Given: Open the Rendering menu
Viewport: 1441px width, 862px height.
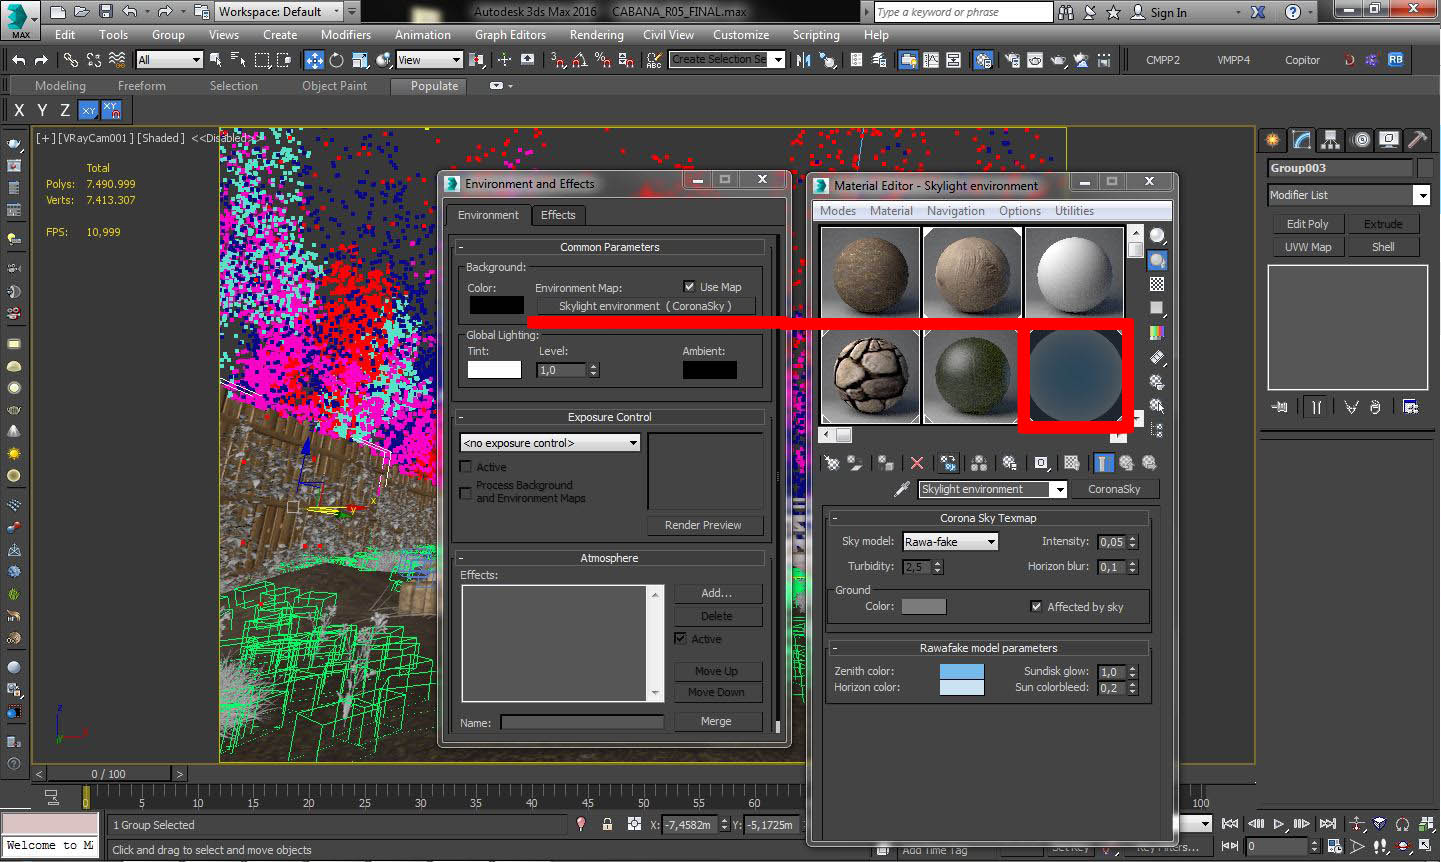Looking at the screenshot, I should tap(596, 35).
